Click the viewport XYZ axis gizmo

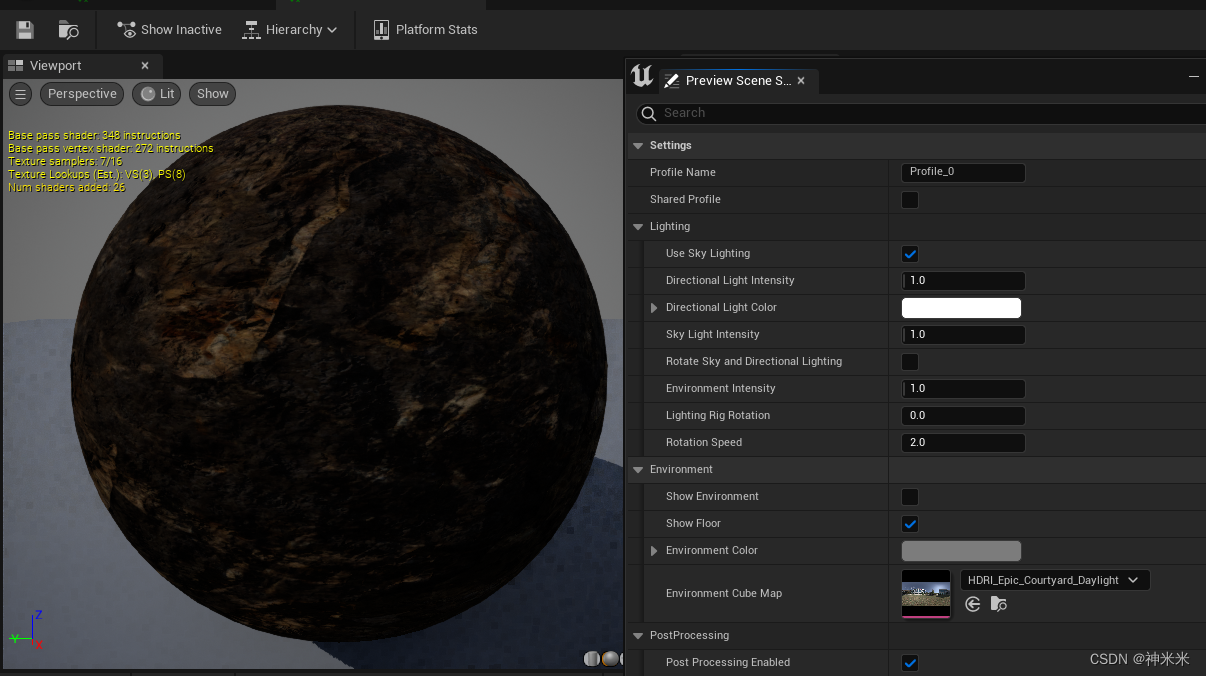[x=27, y=630]
